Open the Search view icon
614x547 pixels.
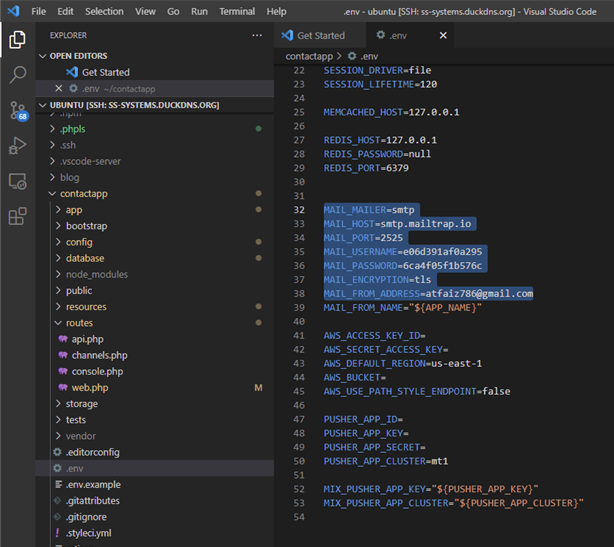(x=17, y=75)
